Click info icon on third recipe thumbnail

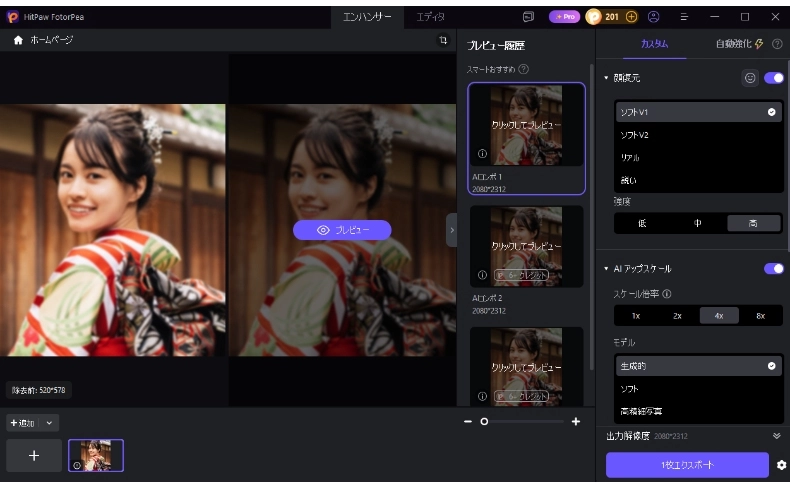[x=482, y=396]
